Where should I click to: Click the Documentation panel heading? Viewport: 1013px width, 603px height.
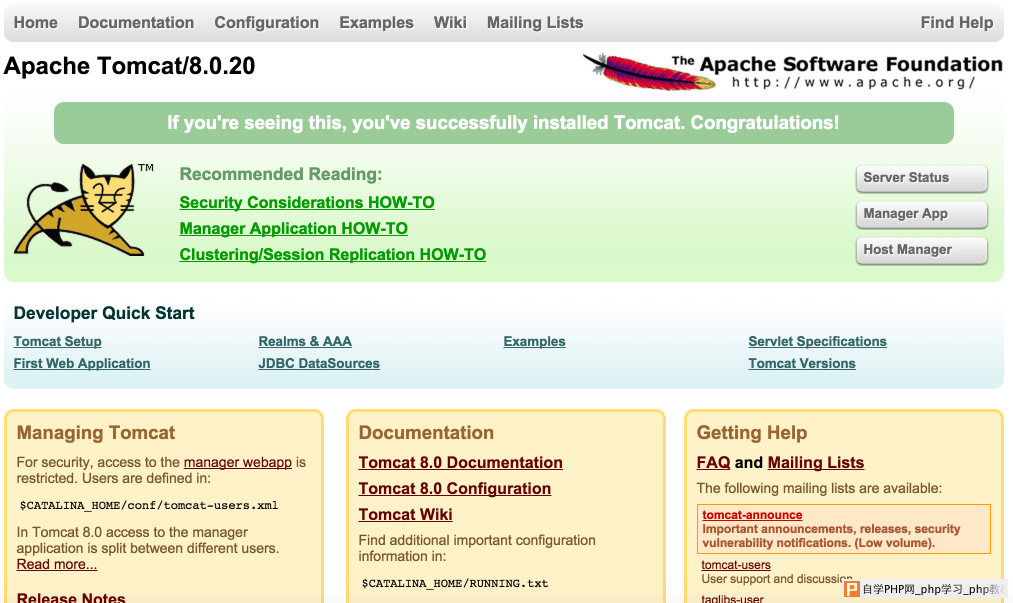click(x=426, y=432)
